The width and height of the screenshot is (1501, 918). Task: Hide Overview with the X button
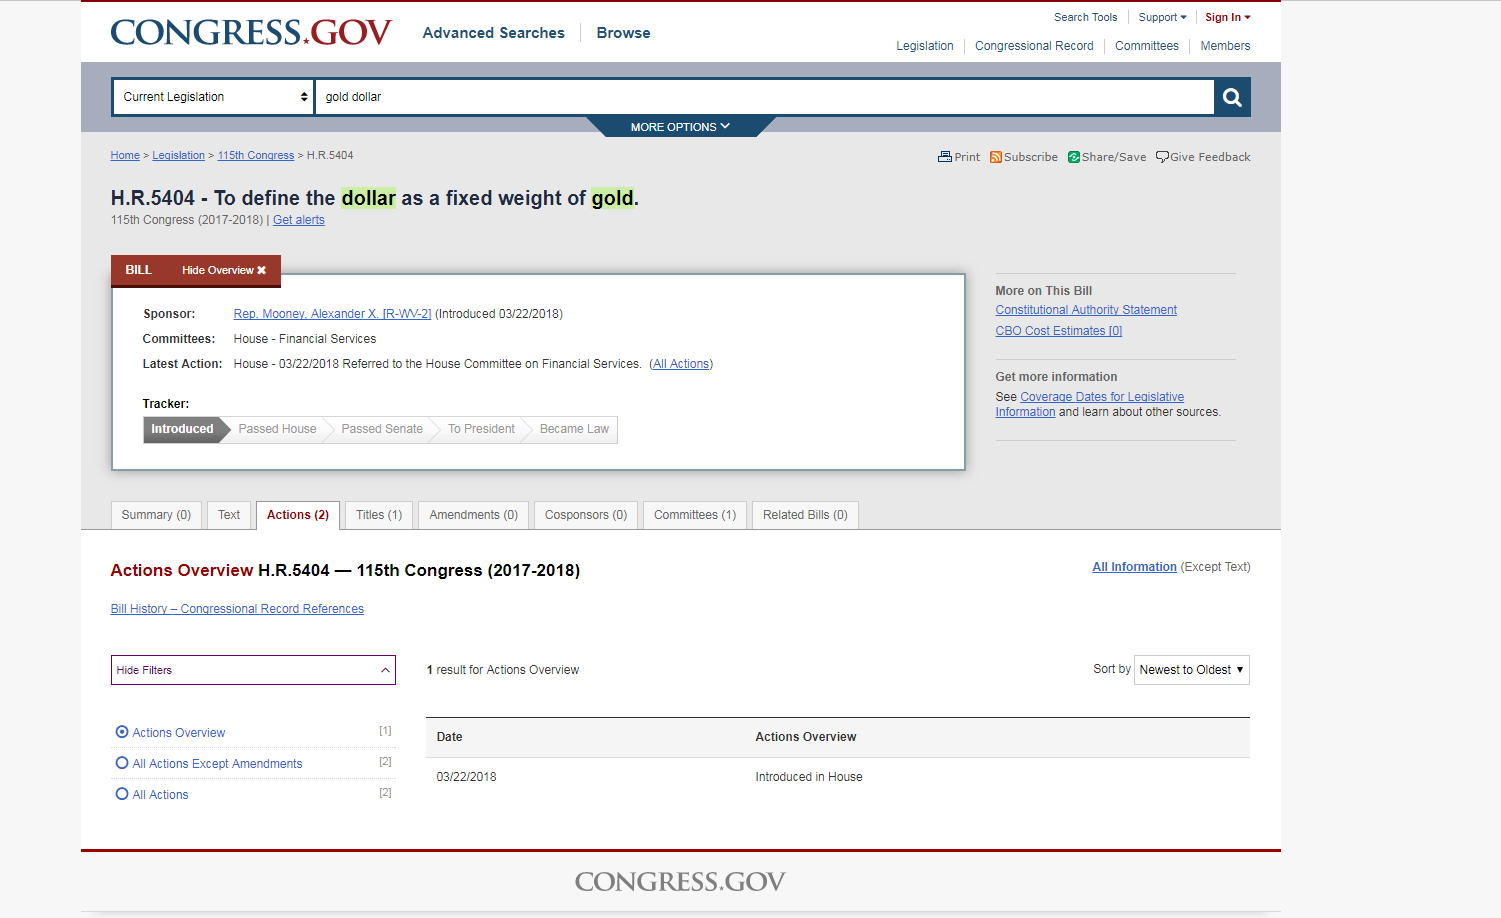(x=224, y=270)
